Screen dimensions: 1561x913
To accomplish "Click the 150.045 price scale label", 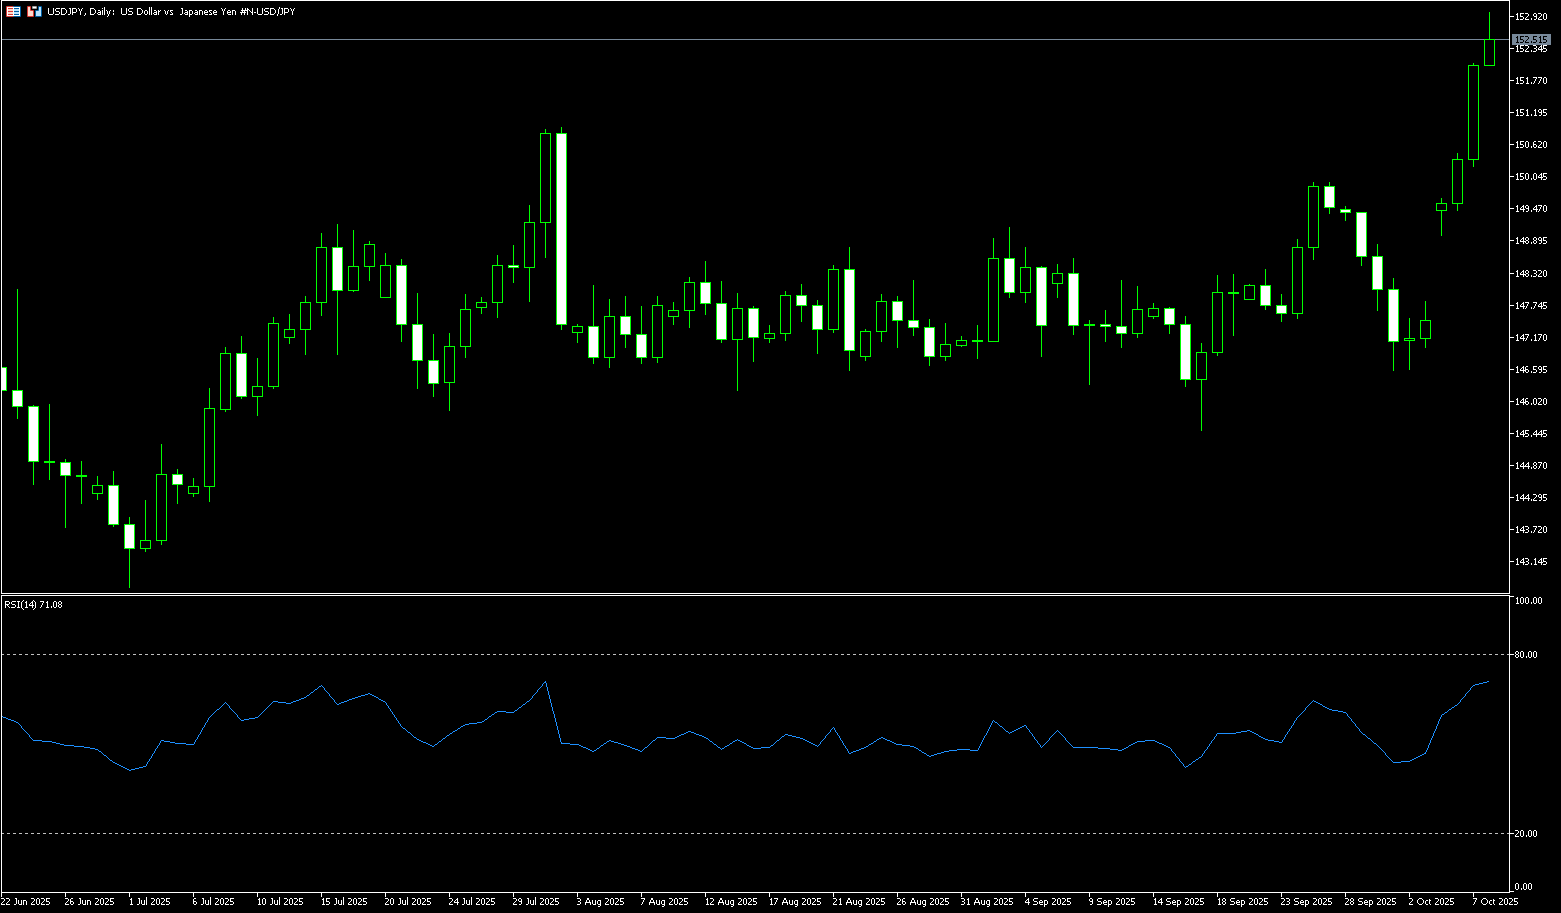I will point(1531,177).
